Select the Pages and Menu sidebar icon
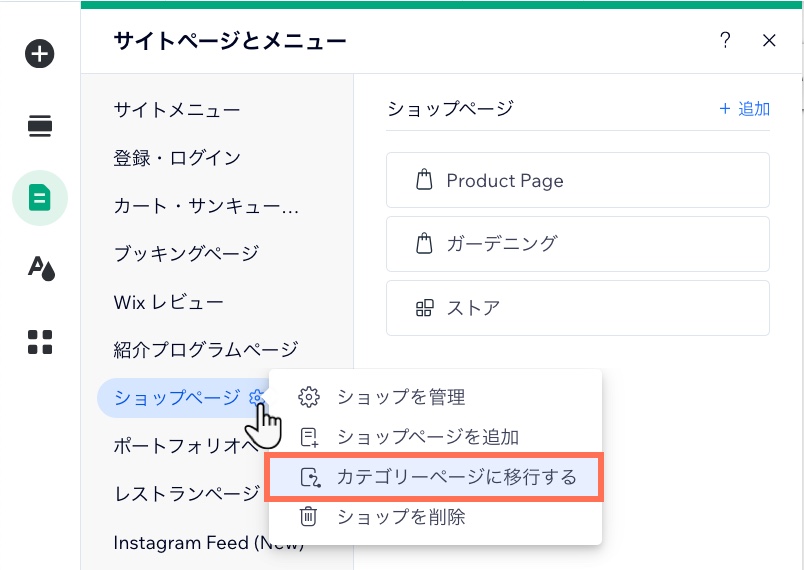Screen dimensions: 804x570 coord(40,197)
